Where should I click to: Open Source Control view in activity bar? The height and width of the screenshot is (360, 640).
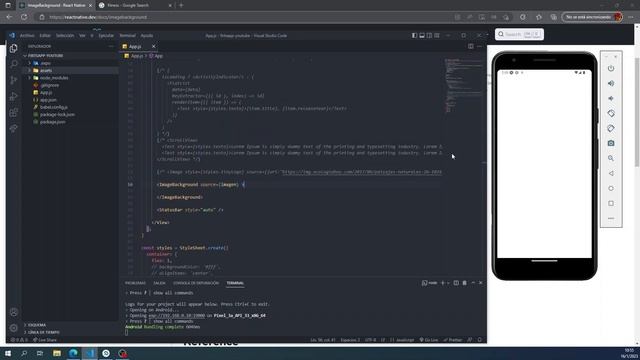13,80
